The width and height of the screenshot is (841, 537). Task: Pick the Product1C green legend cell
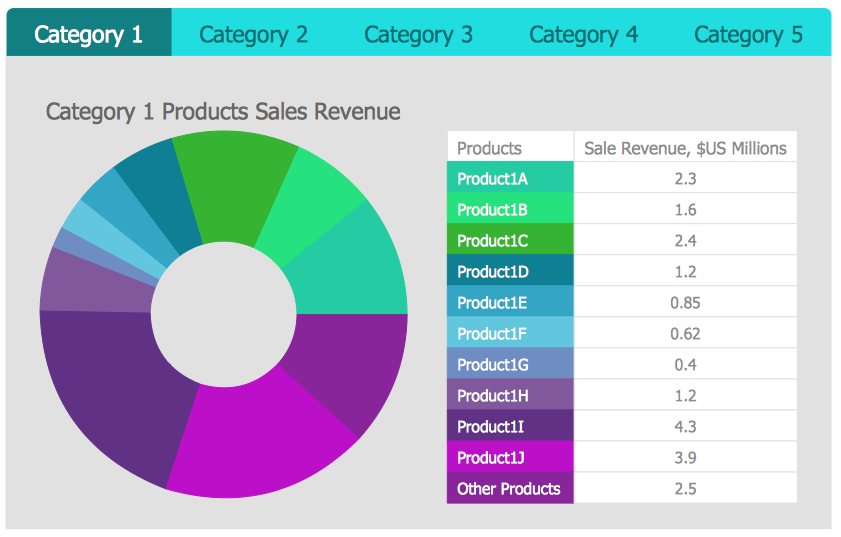click(x=510, y=241)
